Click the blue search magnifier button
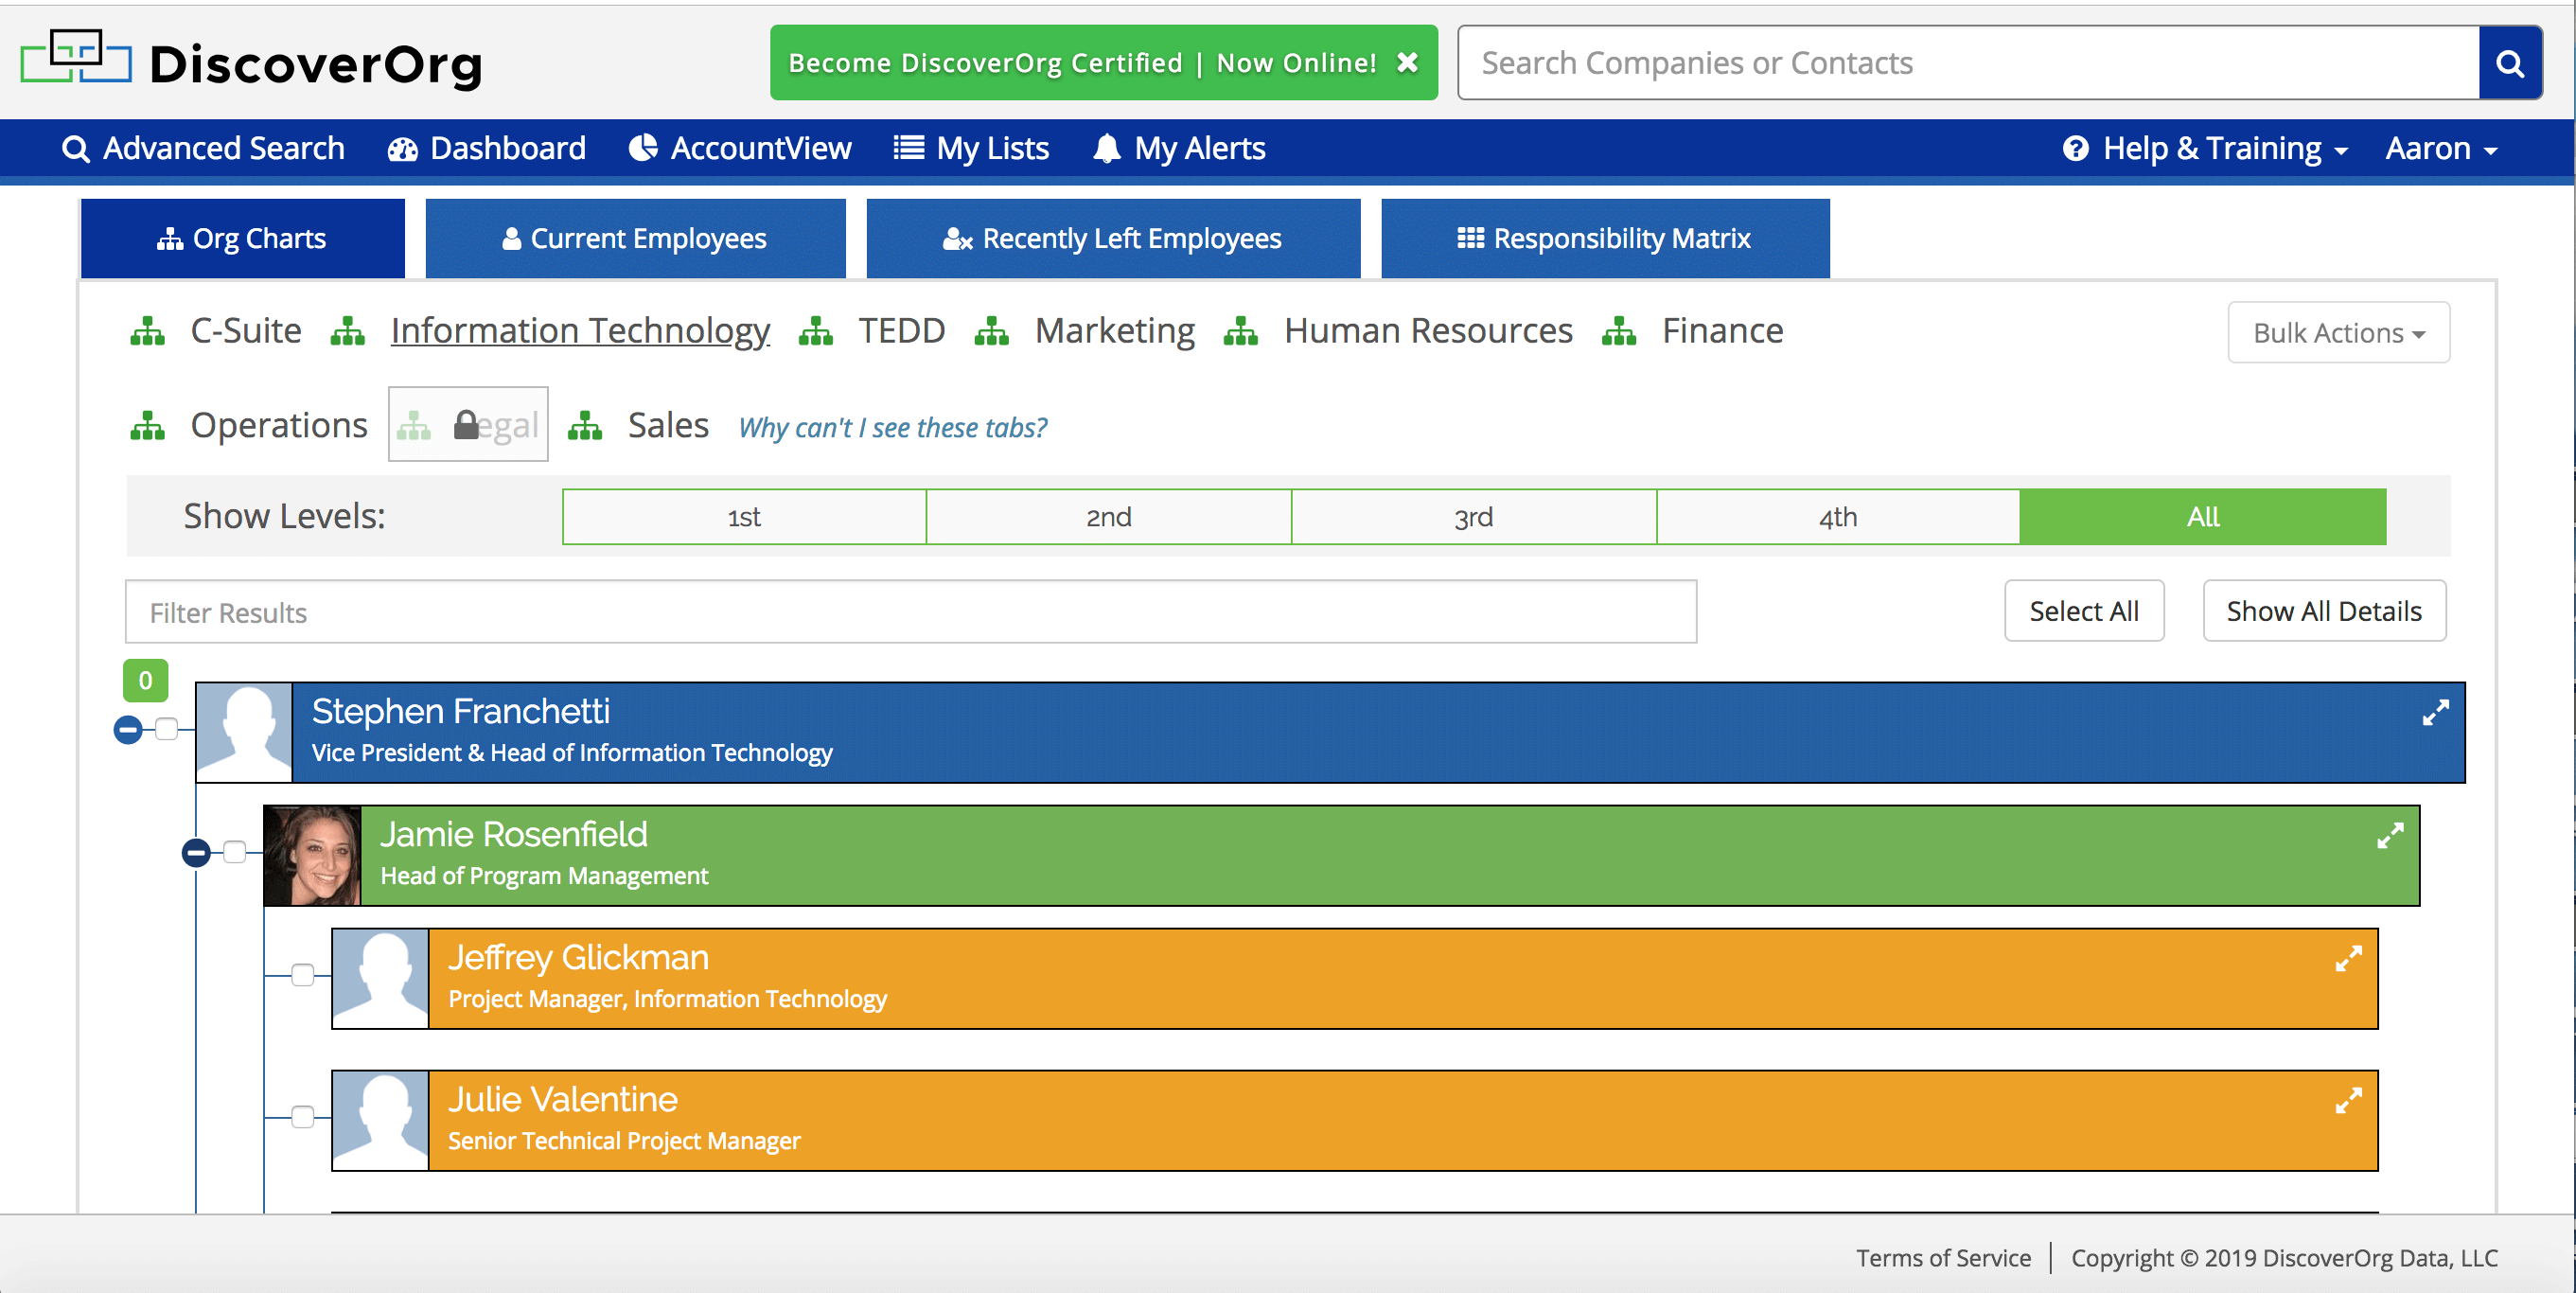Screen dimensions: 2576x1293 [x=2510, y=63]
